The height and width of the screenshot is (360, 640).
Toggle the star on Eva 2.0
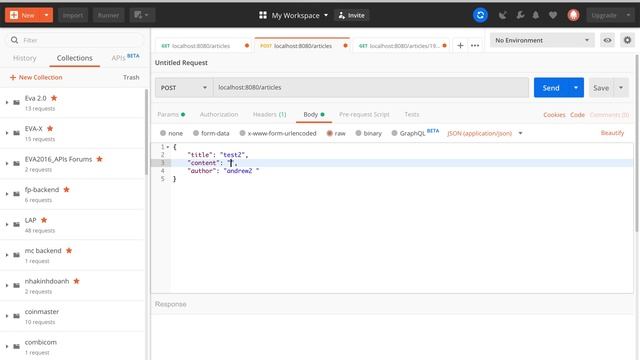(54, 98)
